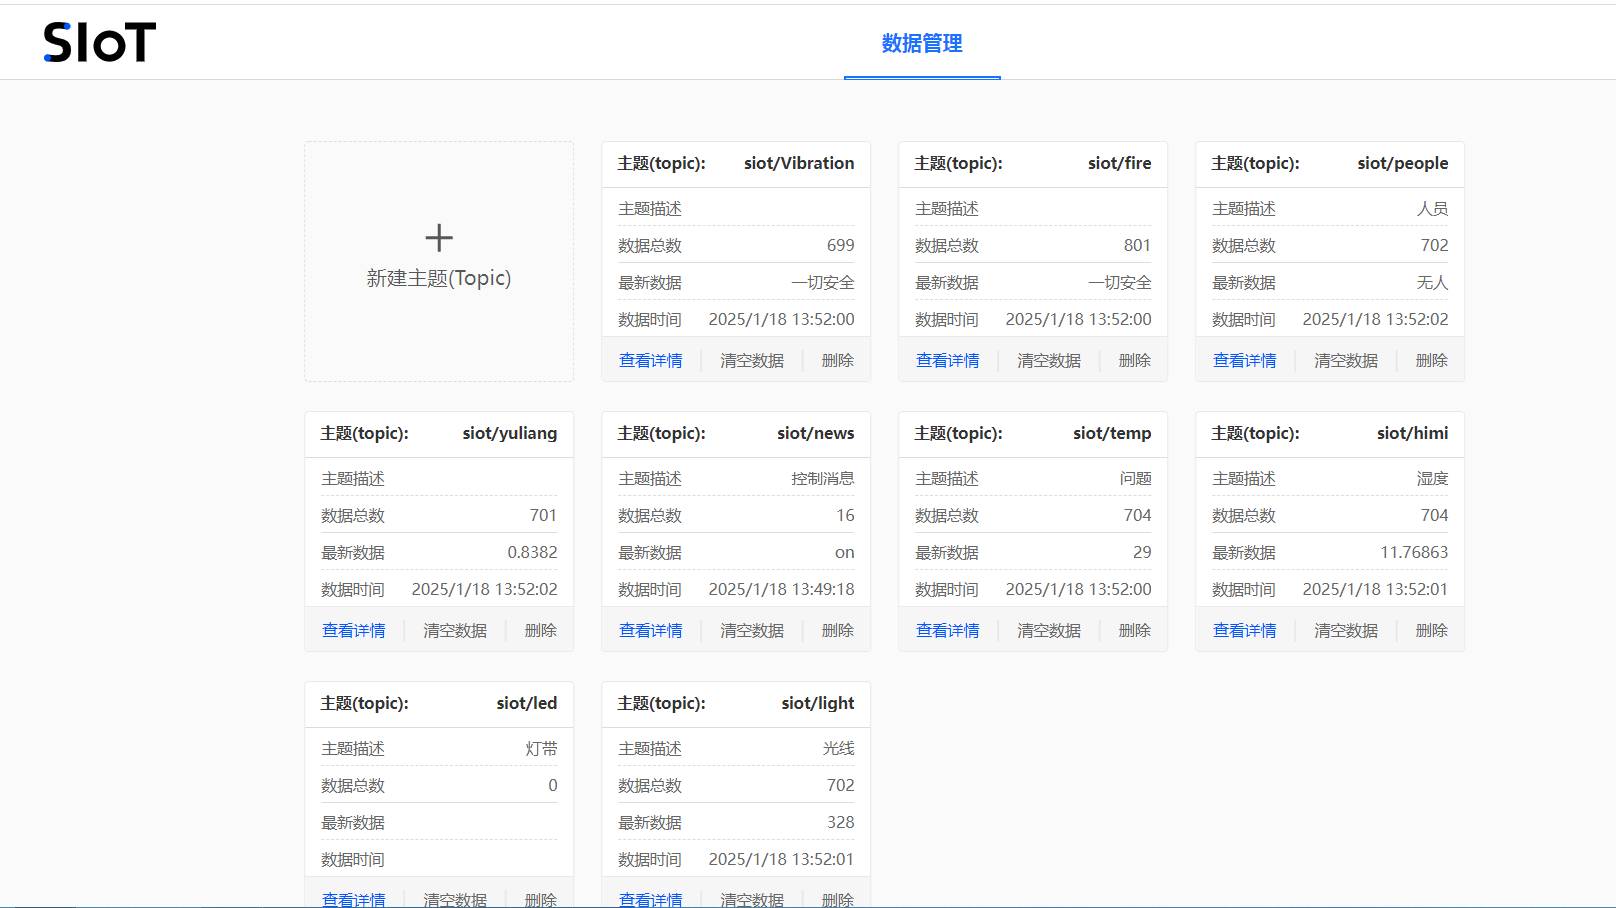Click the siot/led topic title
This screenshot has width=1616, height=908.
pyautogui.click(x=527, y=703)
